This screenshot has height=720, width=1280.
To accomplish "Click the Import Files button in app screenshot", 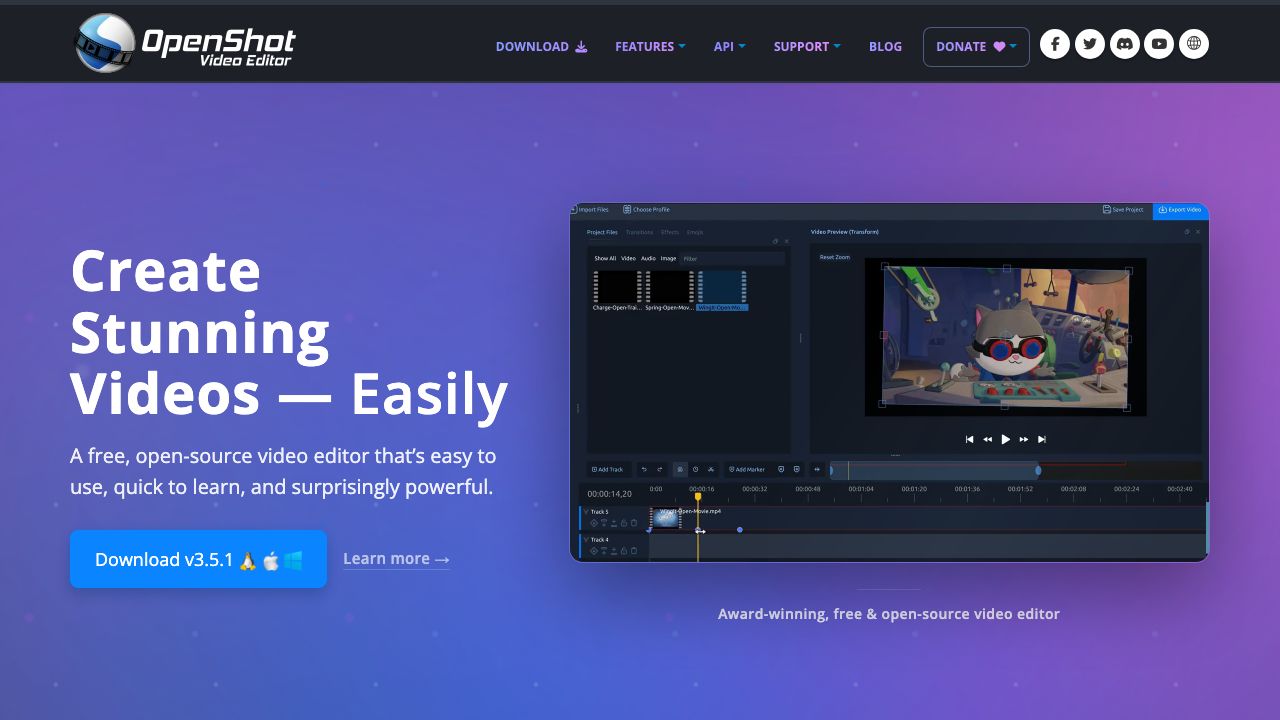I will [x=590, y=210].
